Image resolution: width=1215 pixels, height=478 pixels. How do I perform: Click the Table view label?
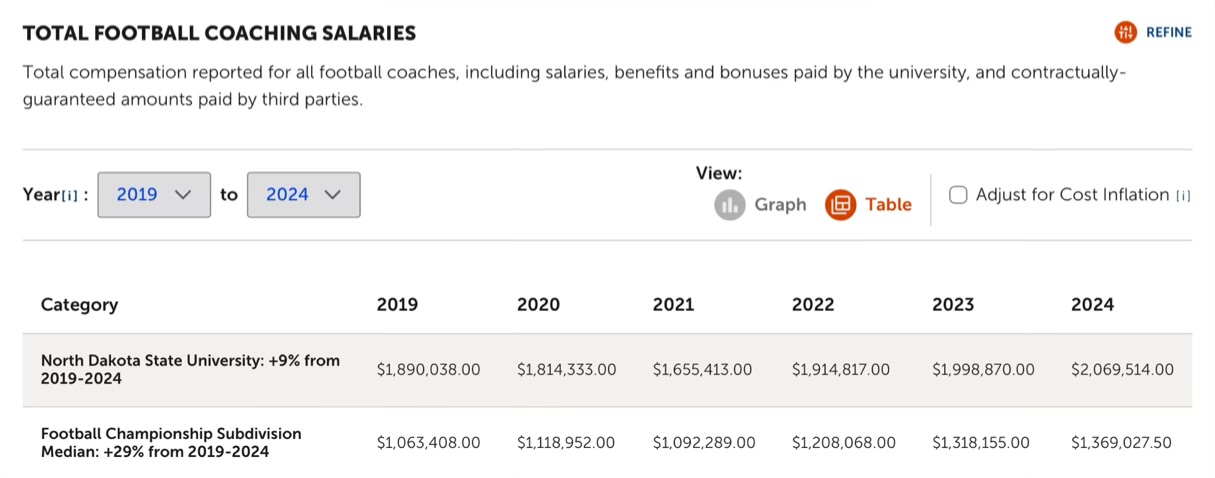coord(888,205)
